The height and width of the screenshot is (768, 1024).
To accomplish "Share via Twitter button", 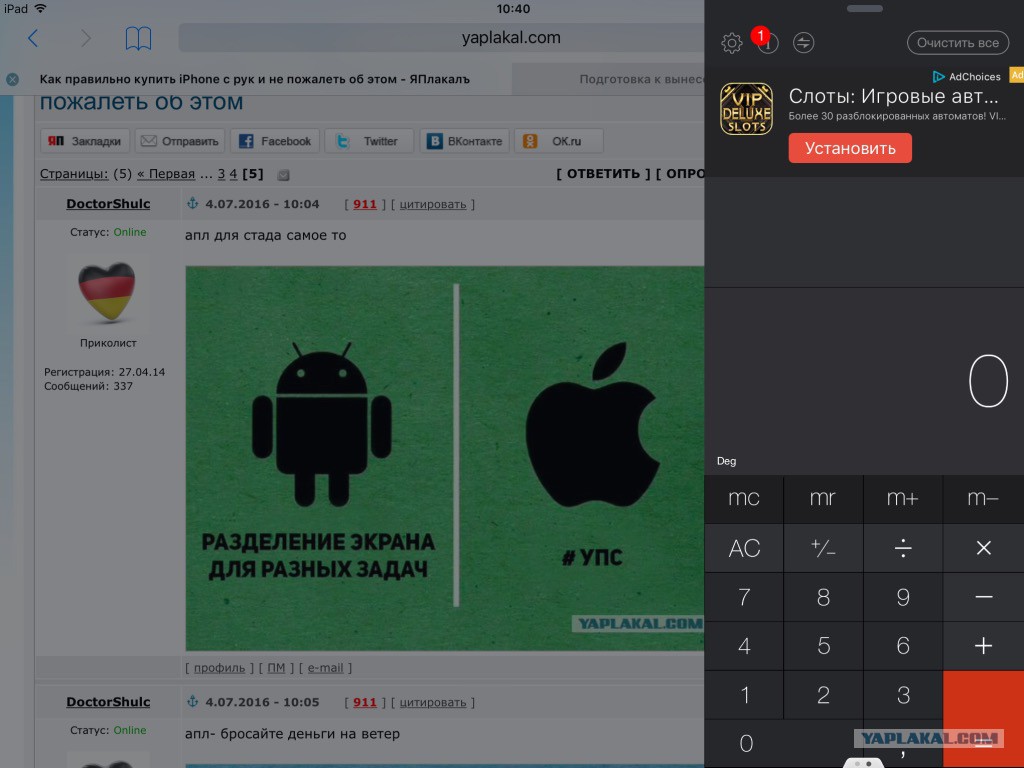I will pos(369,141).
